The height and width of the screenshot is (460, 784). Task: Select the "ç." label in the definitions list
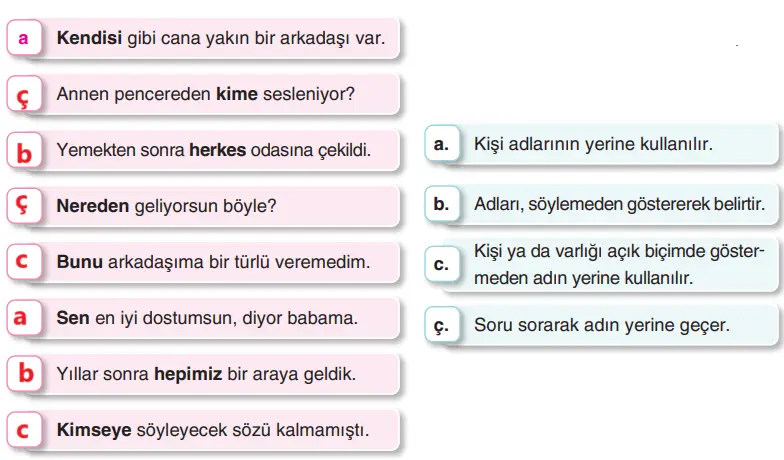(441, 325)
